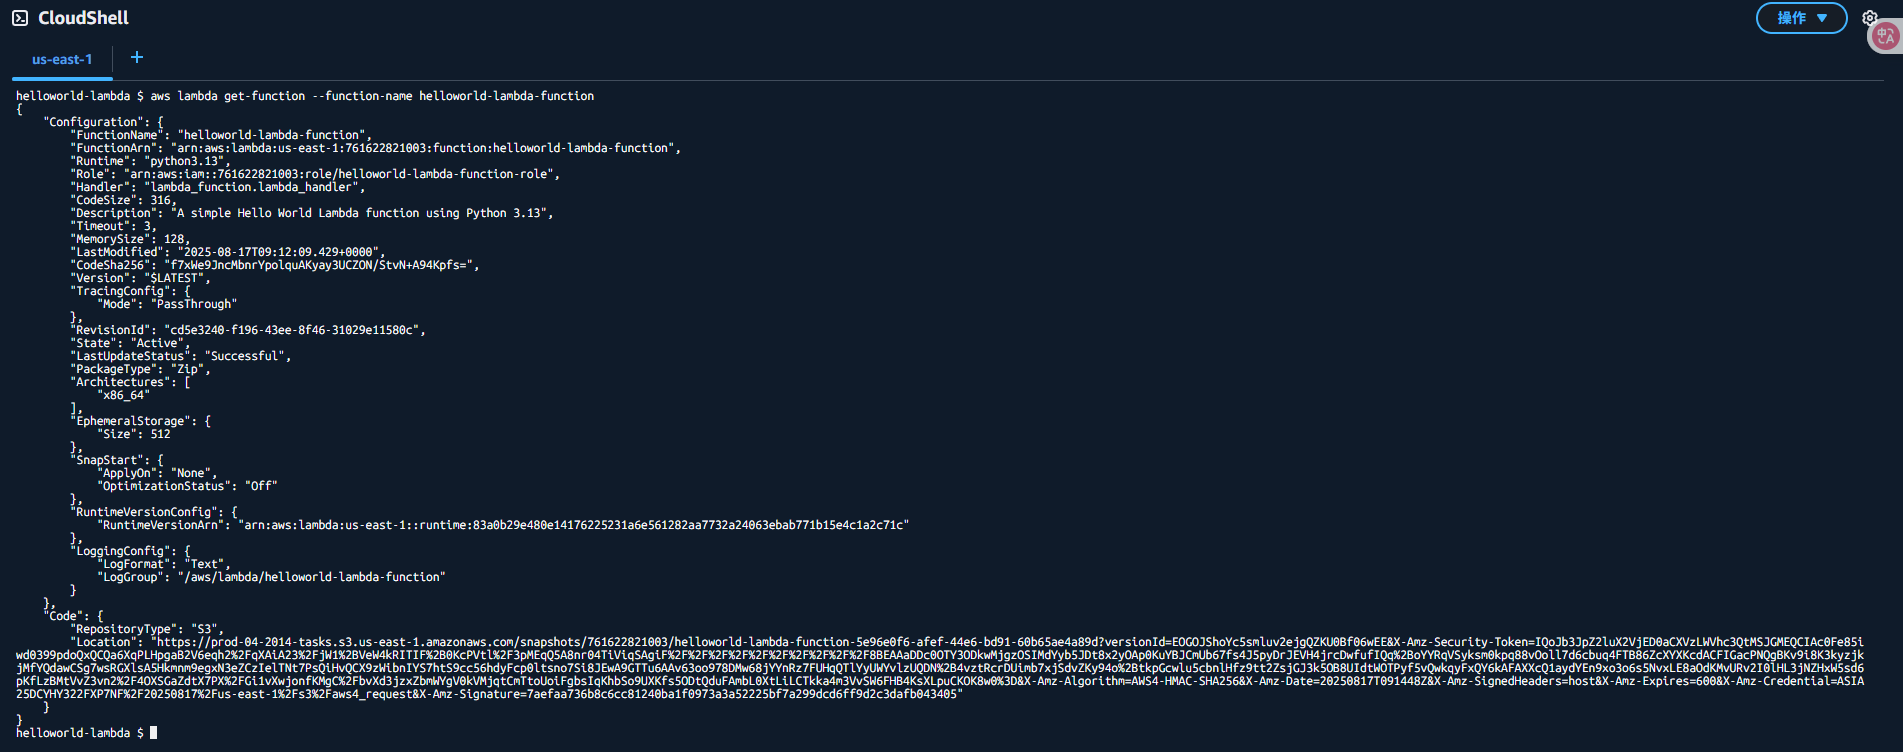The image size is (1903, 752).
Task: Click the aws lambda get-function command line
Action: 372,96
